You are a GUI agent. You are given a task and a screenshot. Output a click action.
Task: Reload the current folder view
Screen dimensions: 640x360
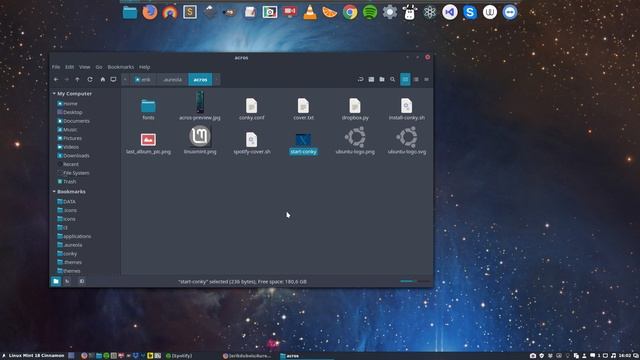pyautogui.click(x=90, y=80)
